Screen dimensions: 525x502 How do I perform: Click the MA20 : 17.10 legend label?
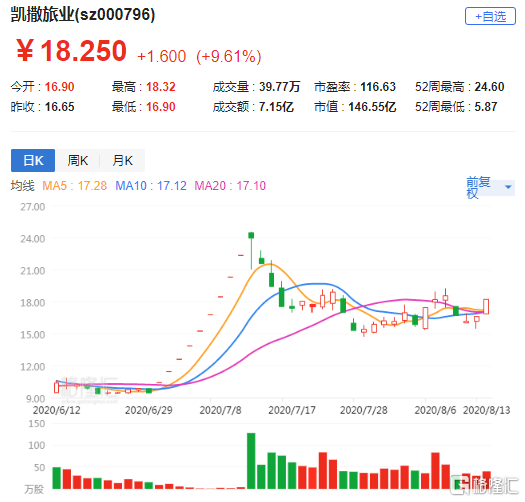[x=230, y=186]
